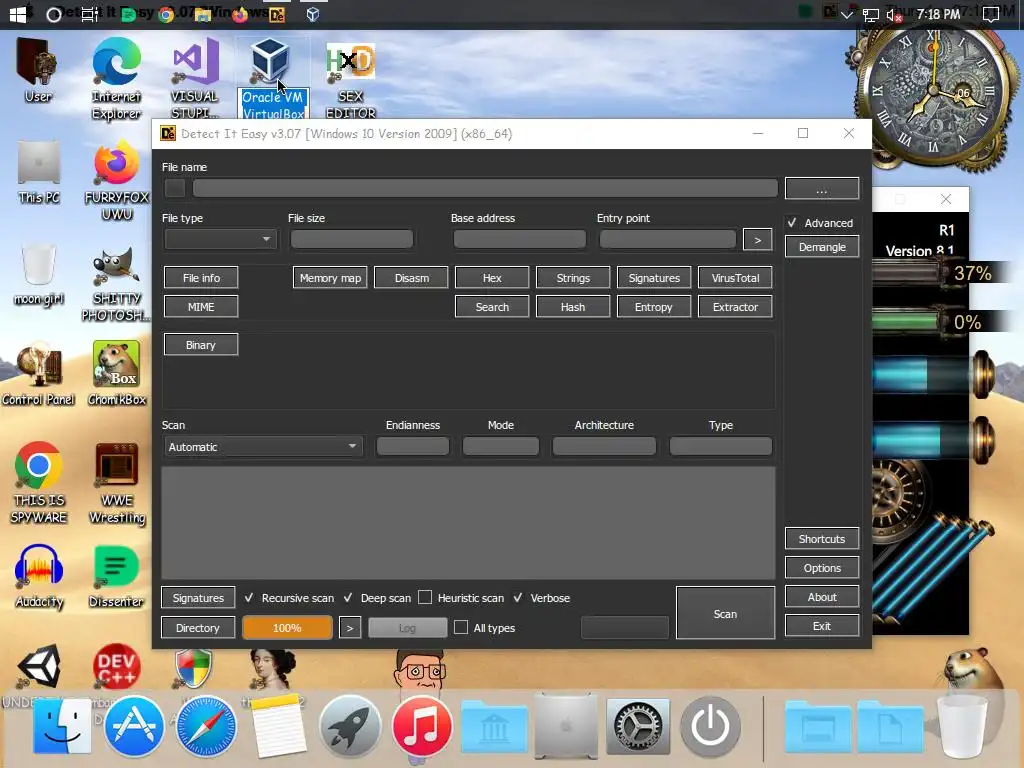
Task: Open the Options dialog
Action: point(822,568)
